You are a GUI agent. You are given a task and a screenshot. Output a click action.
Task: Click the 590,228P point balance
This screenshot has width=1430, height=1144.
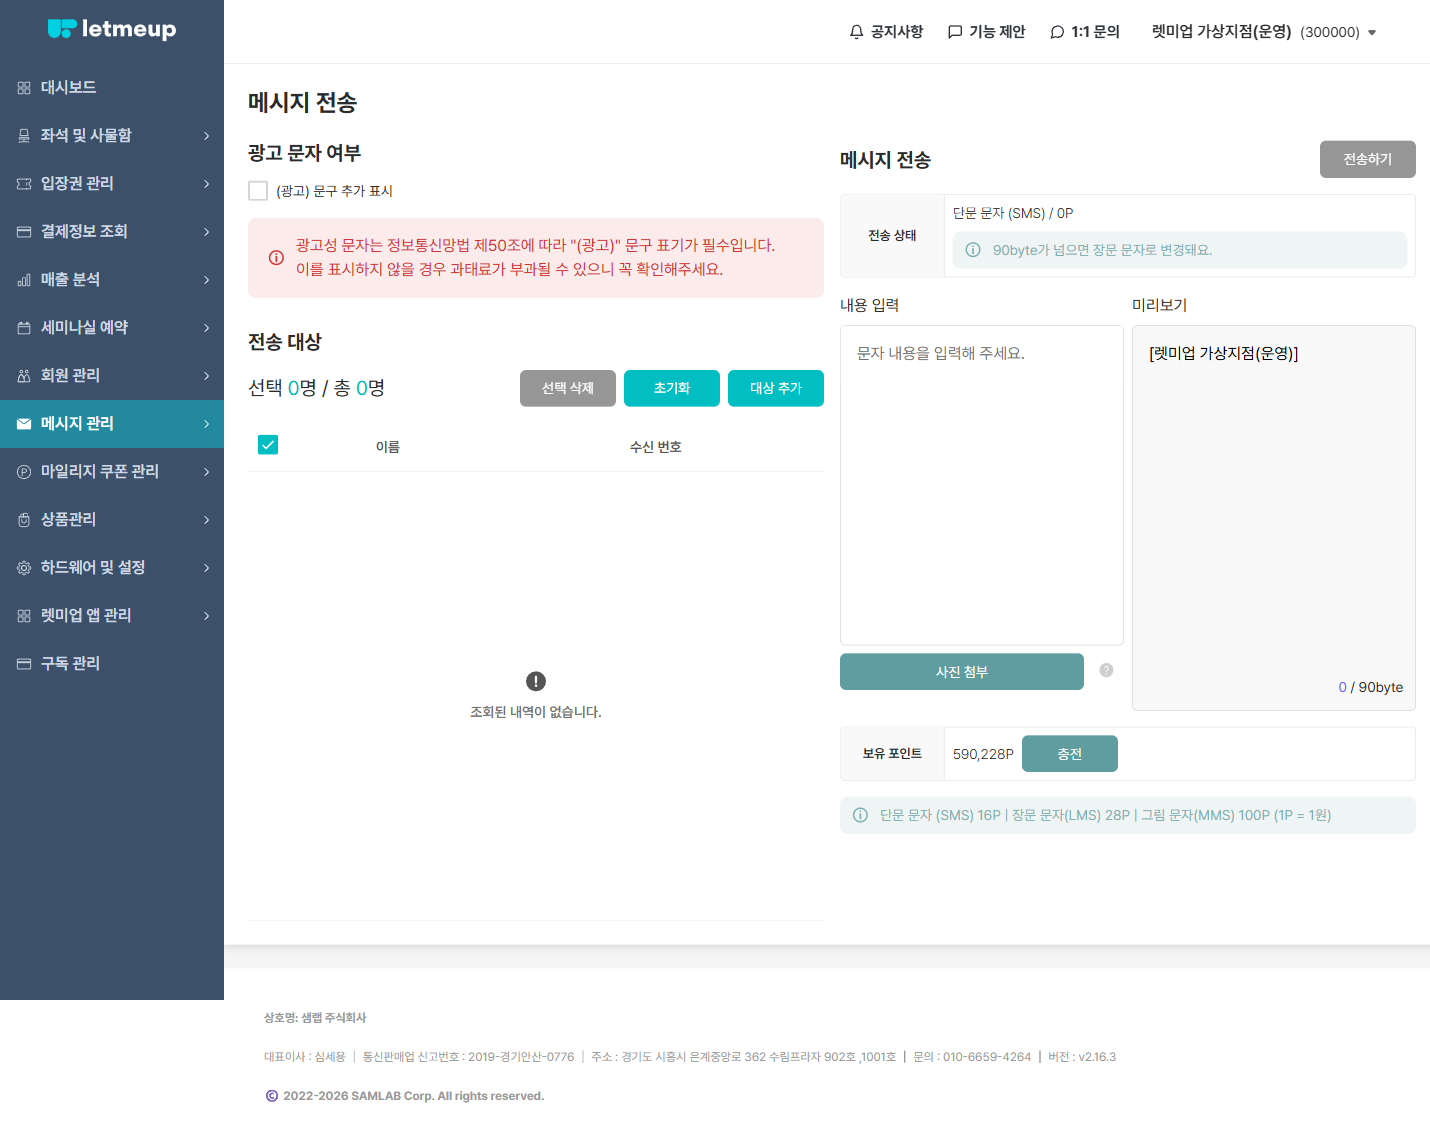coord(983,754)
